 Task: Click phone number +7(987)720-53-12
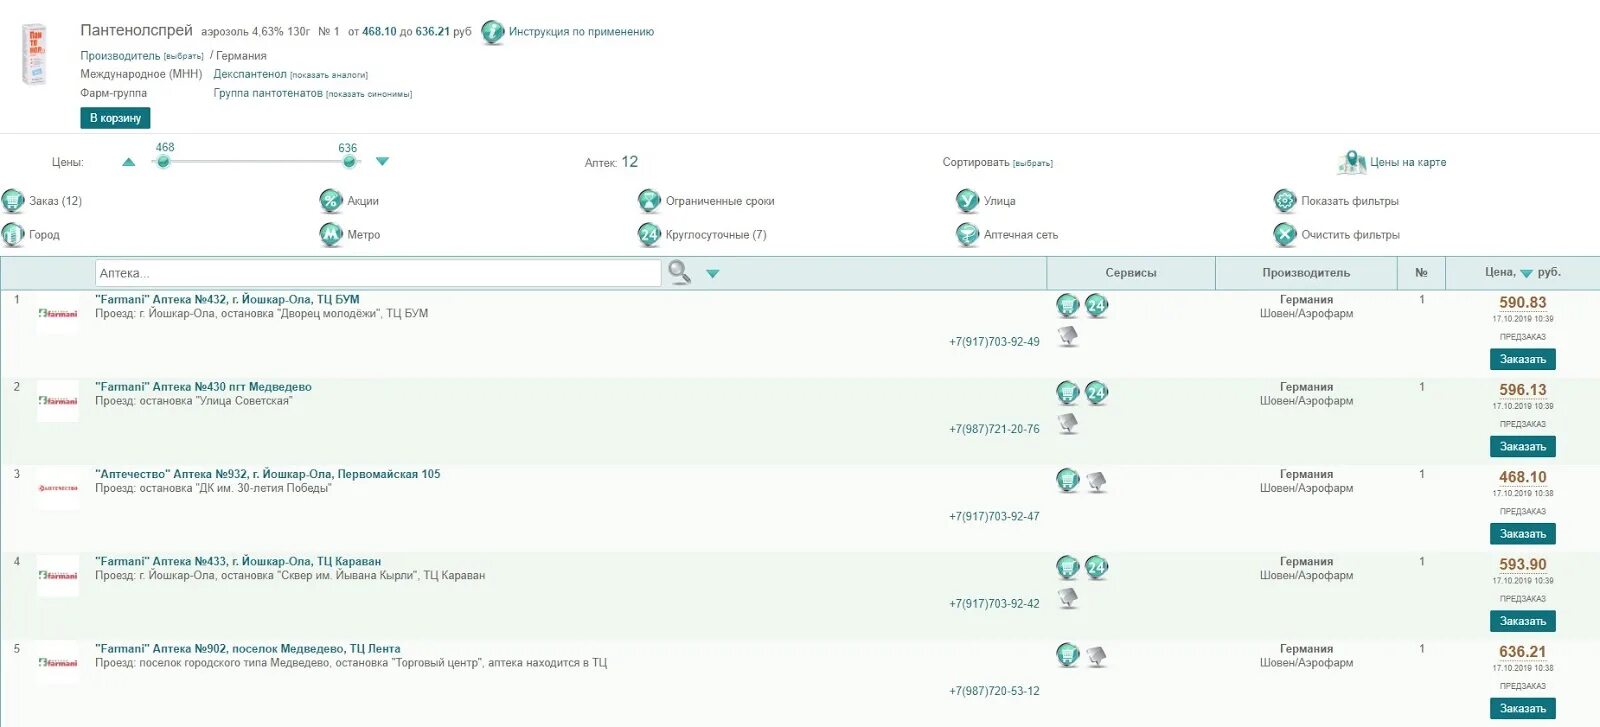(x=994, y=691)
